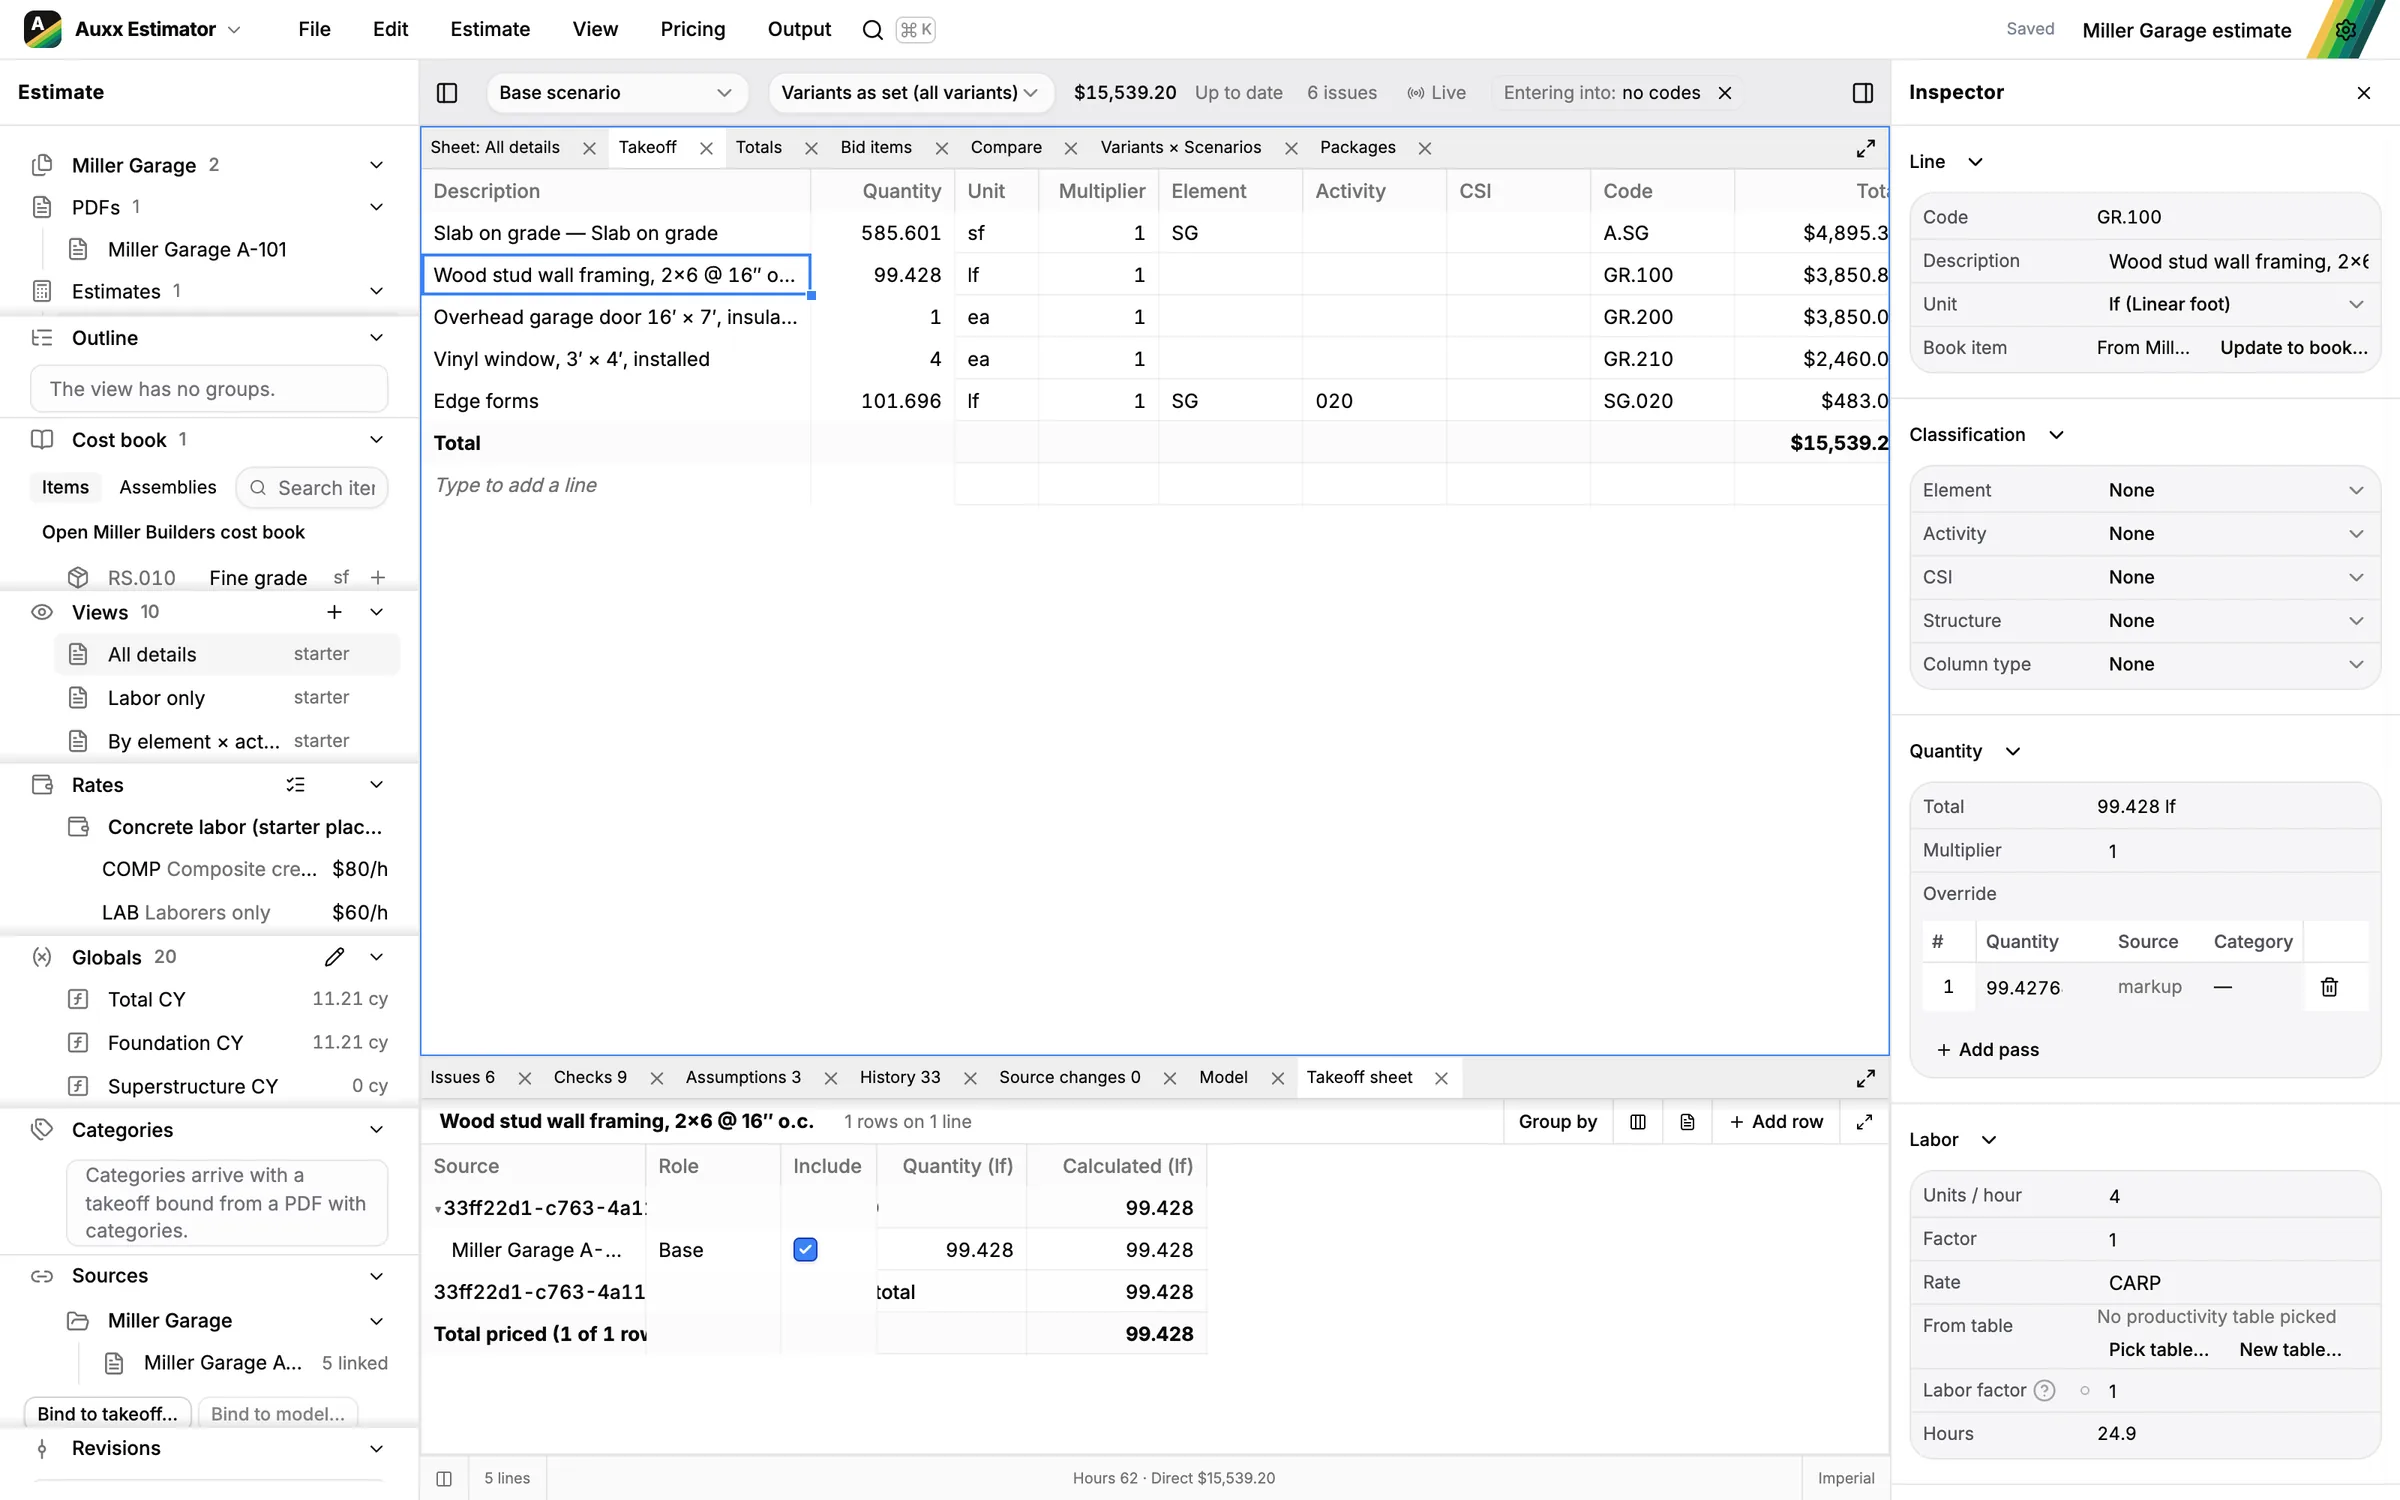Delete override pass 1 with trash icon
The width and height of the screenshot is (2400, 1500).
2329,987
